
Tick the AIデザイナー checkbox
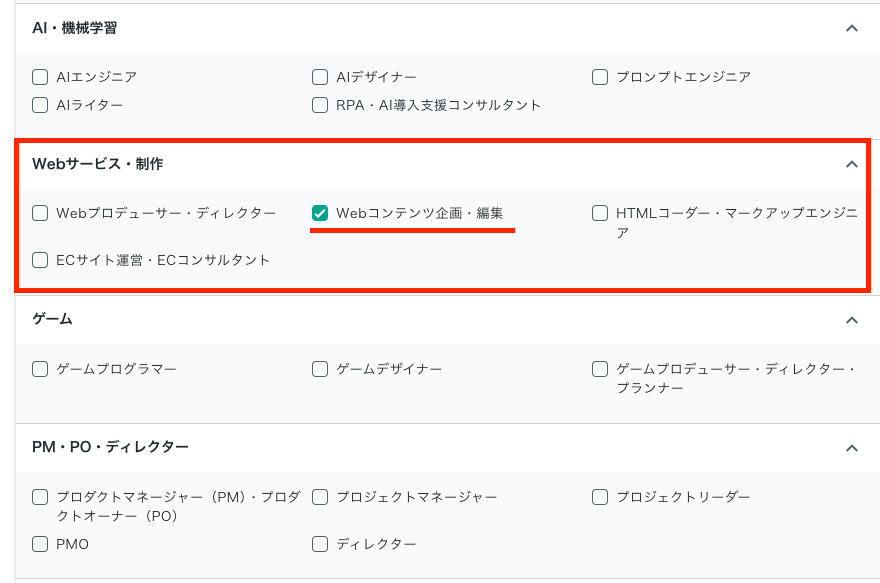coord(320,77)
